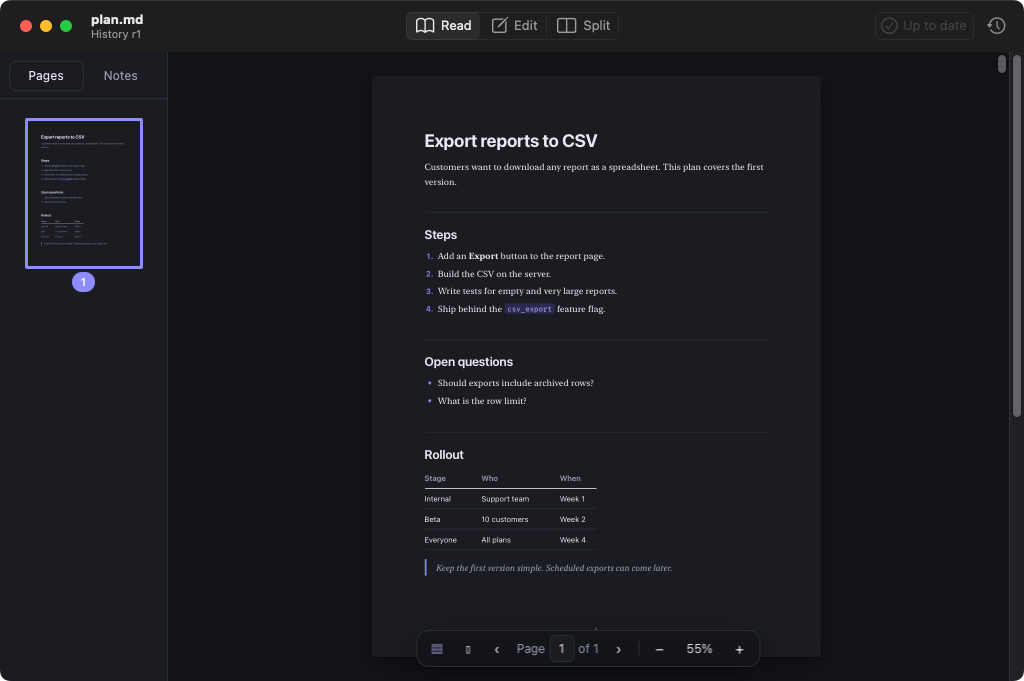Choose continuous scroll layout icon
The height and width of the screenshot is (681, 1024).
click(x=437, y=649)
